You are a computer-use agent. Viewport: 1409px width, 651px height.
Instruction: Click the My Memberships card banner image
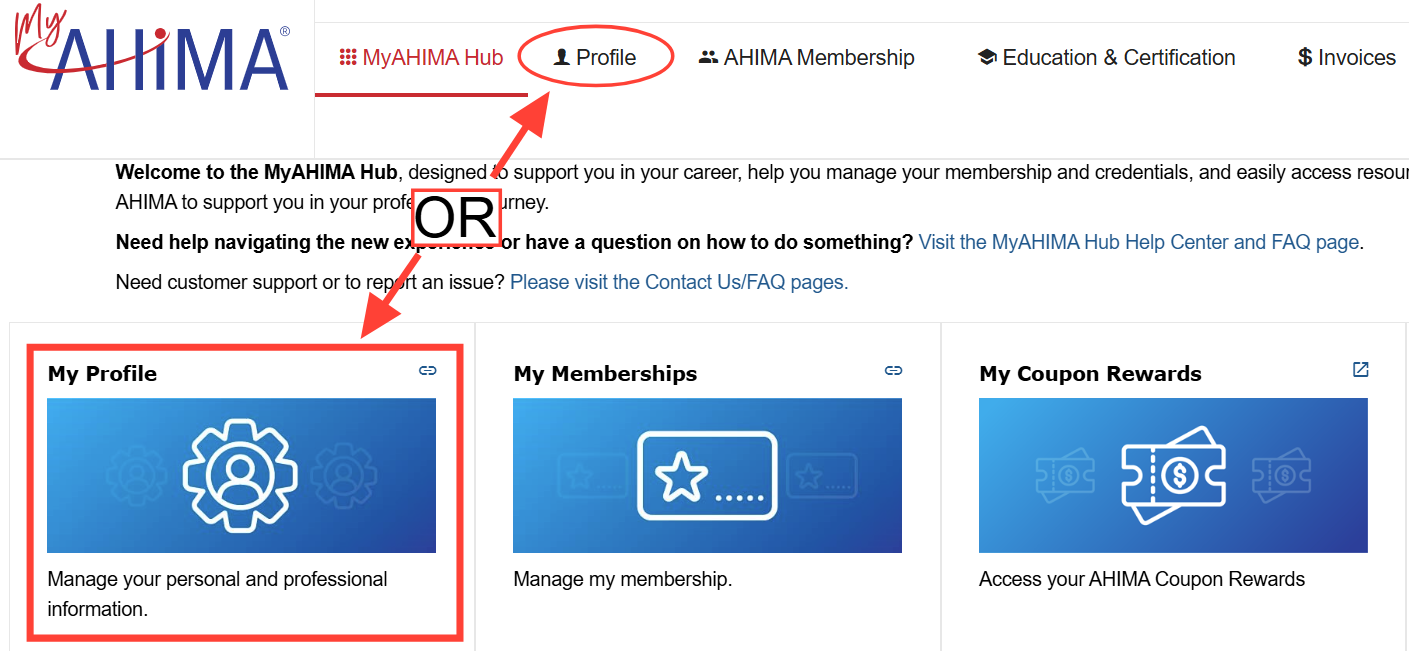707,475
